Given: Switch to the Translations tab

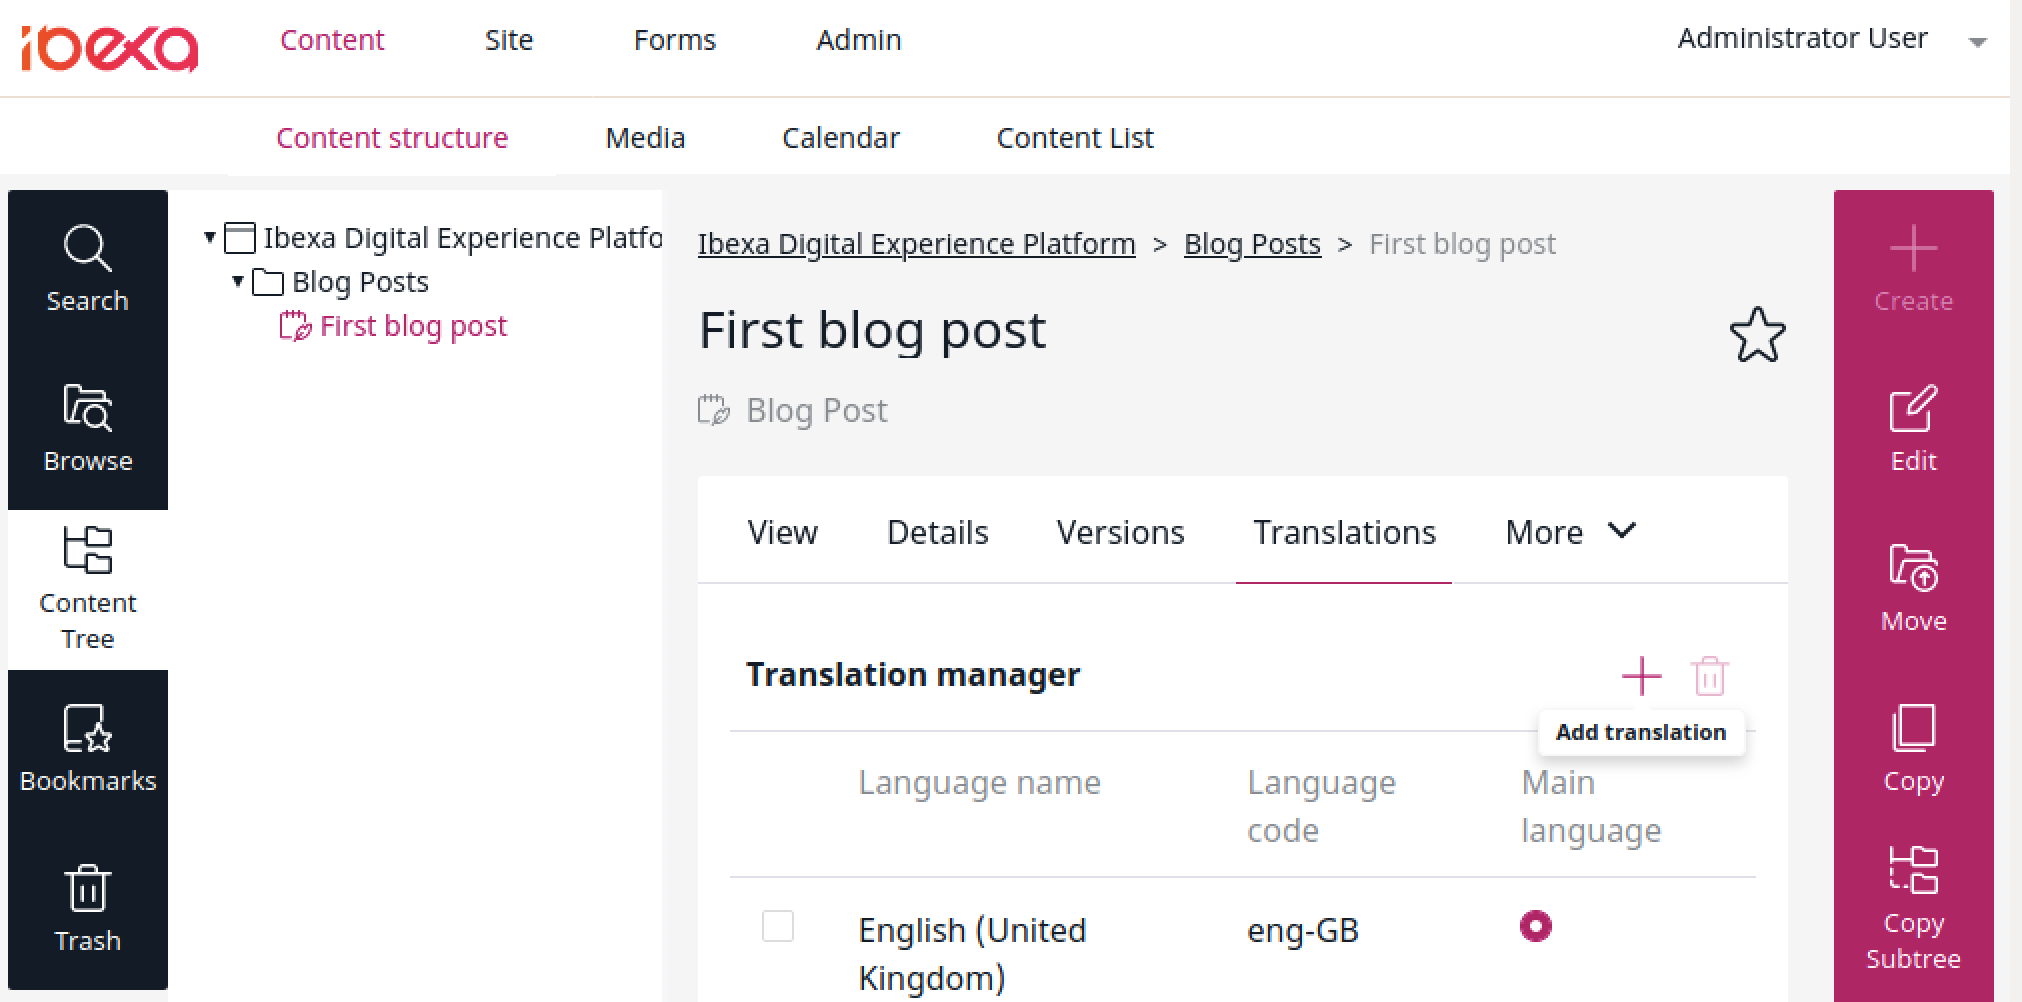Looking at the screenshot, I should [1345, 532].
